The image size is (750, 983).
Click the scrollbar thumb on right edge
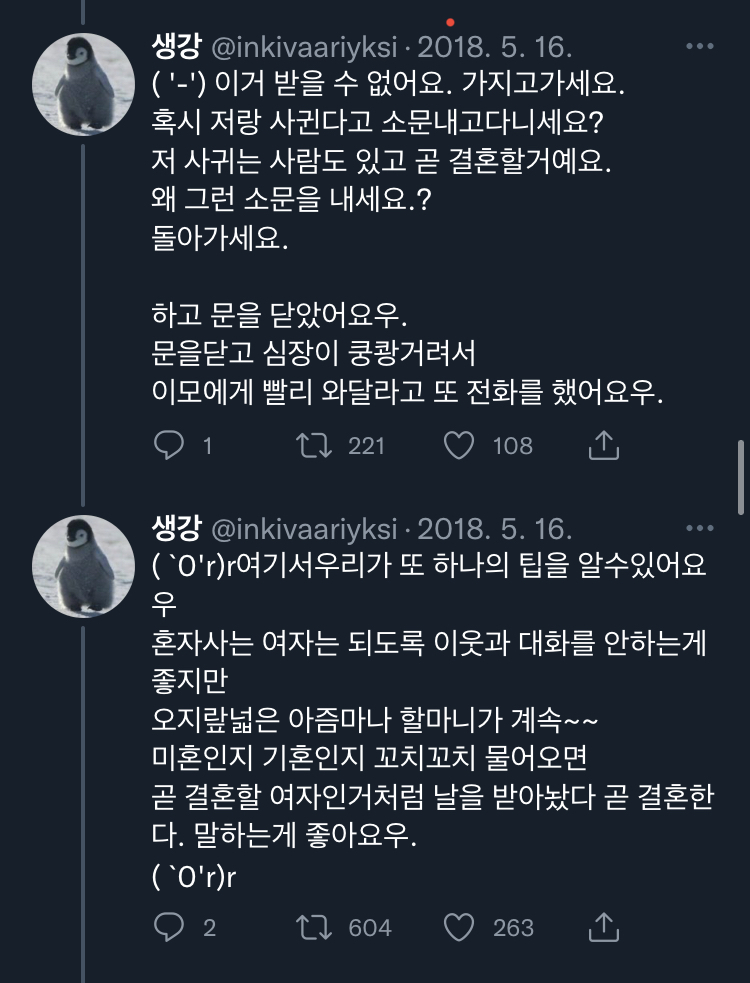[741, 480]
